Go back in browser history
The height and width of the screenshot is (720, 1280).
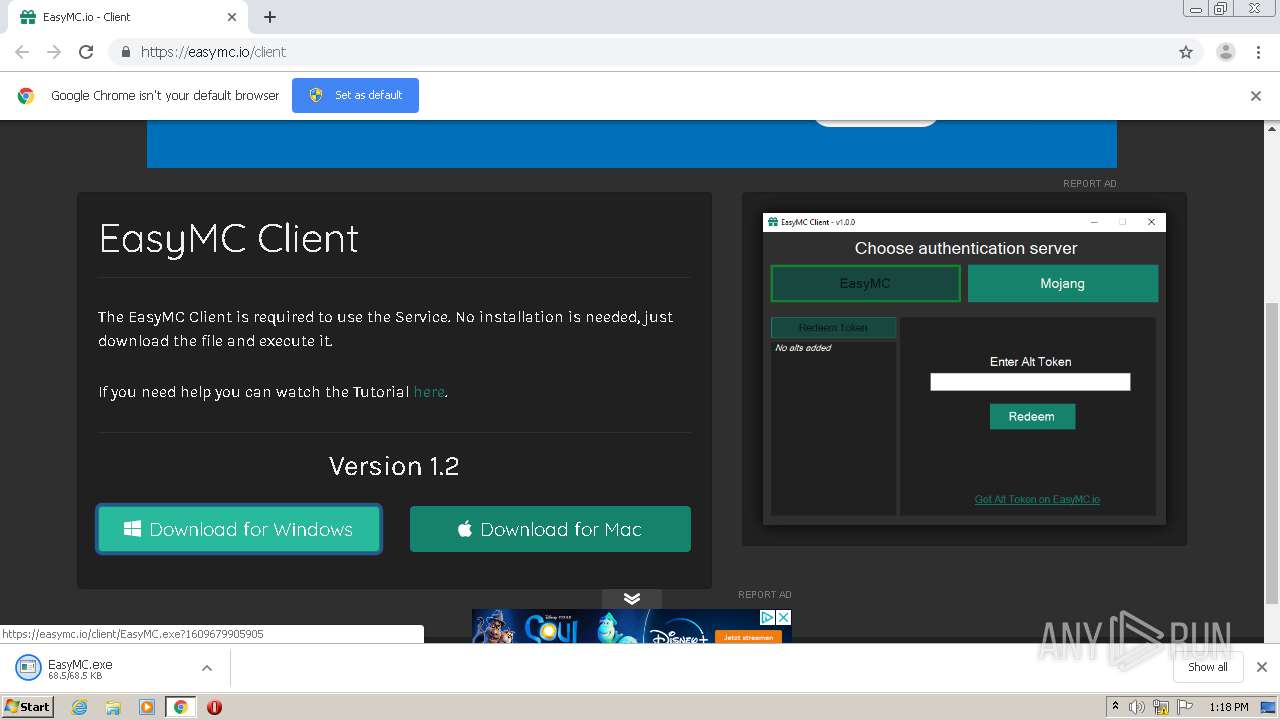pyautogui.click(x=22, y=52)
